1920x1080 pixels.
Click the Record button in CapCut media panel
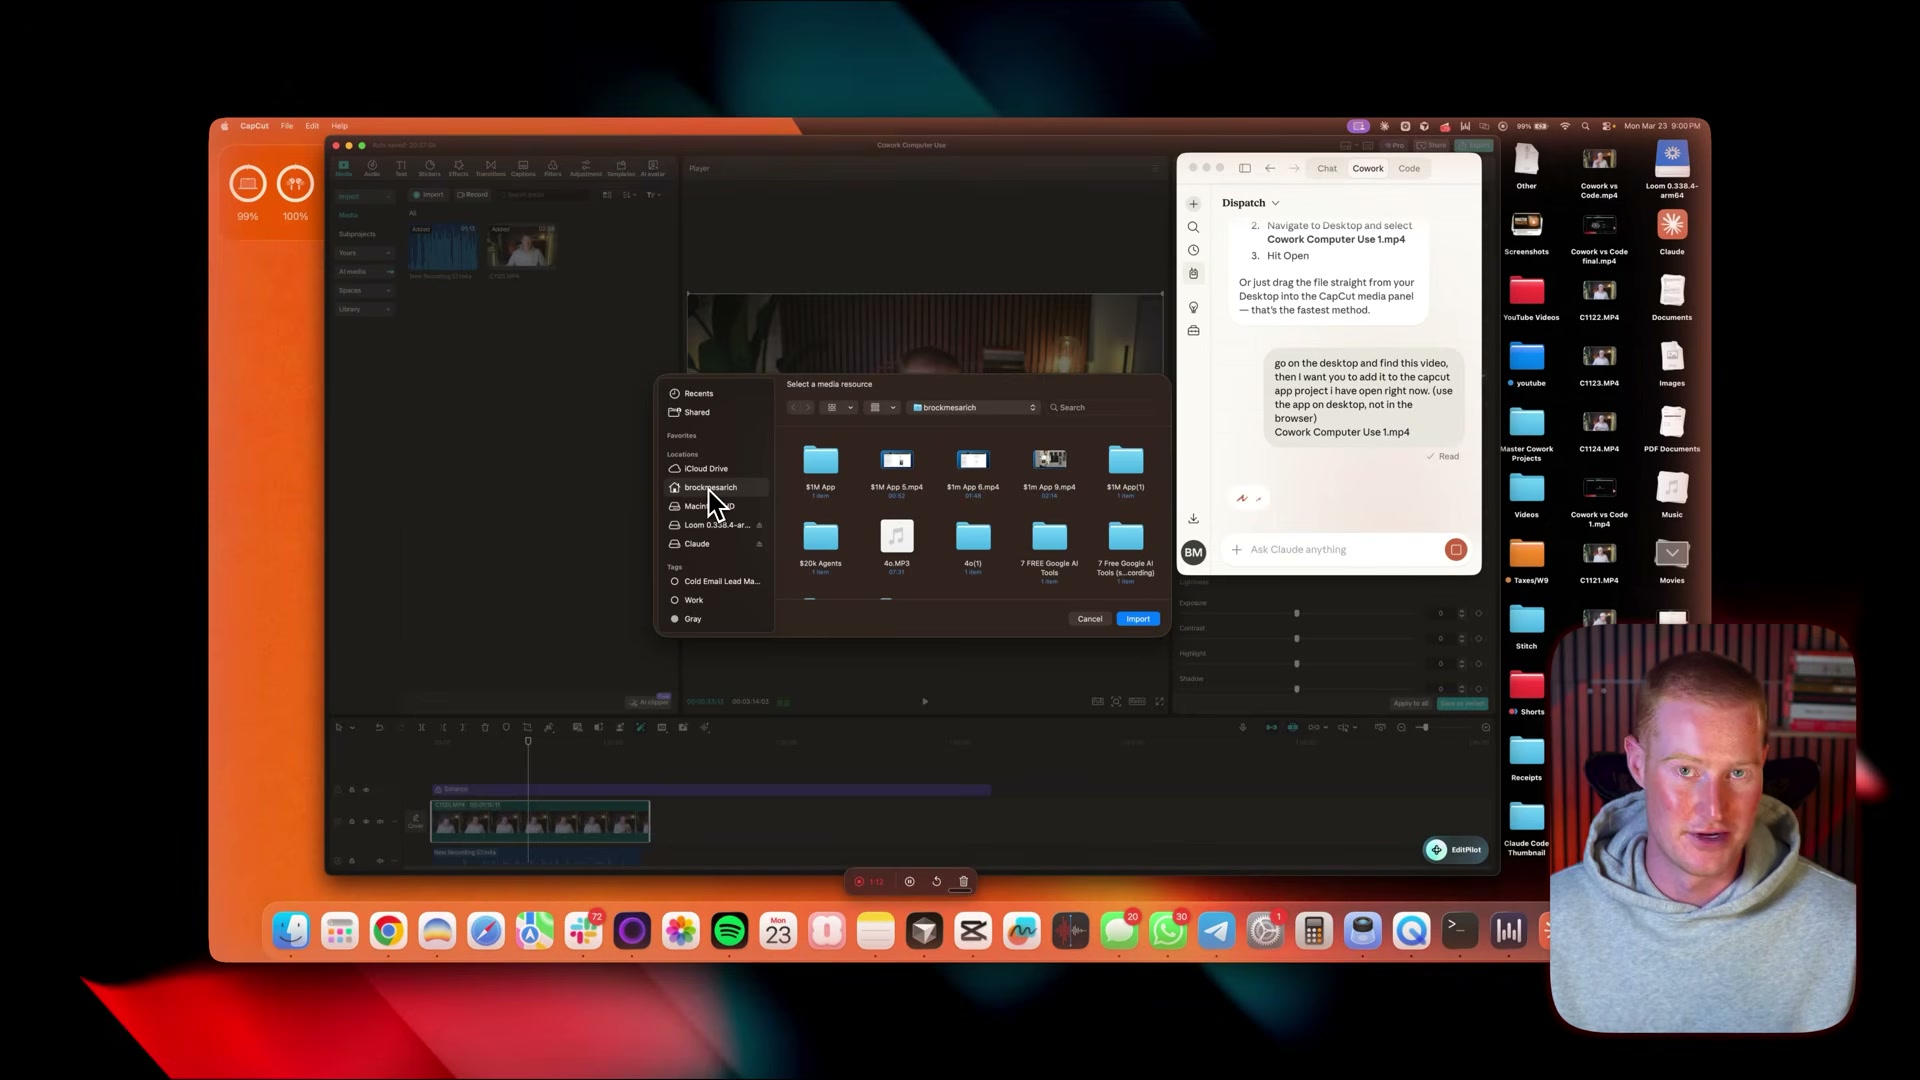pyautogui.click(x=473, y=195)
